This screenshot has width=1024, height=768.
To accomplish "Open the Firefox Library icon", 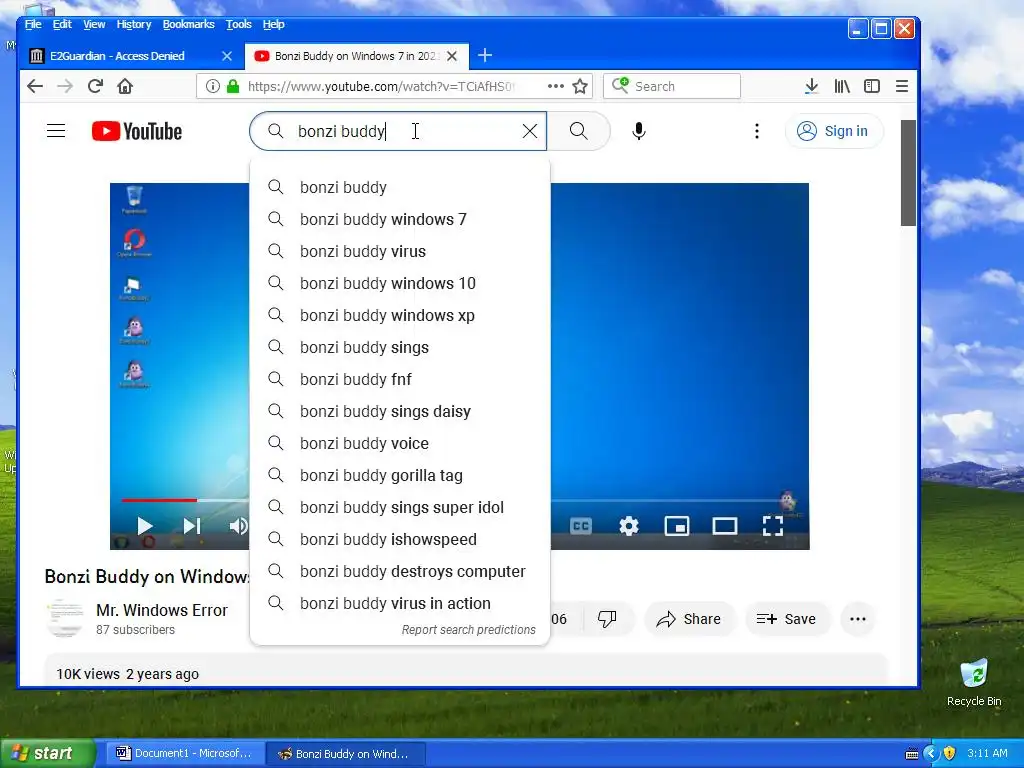I will click(x=842, y=86).
